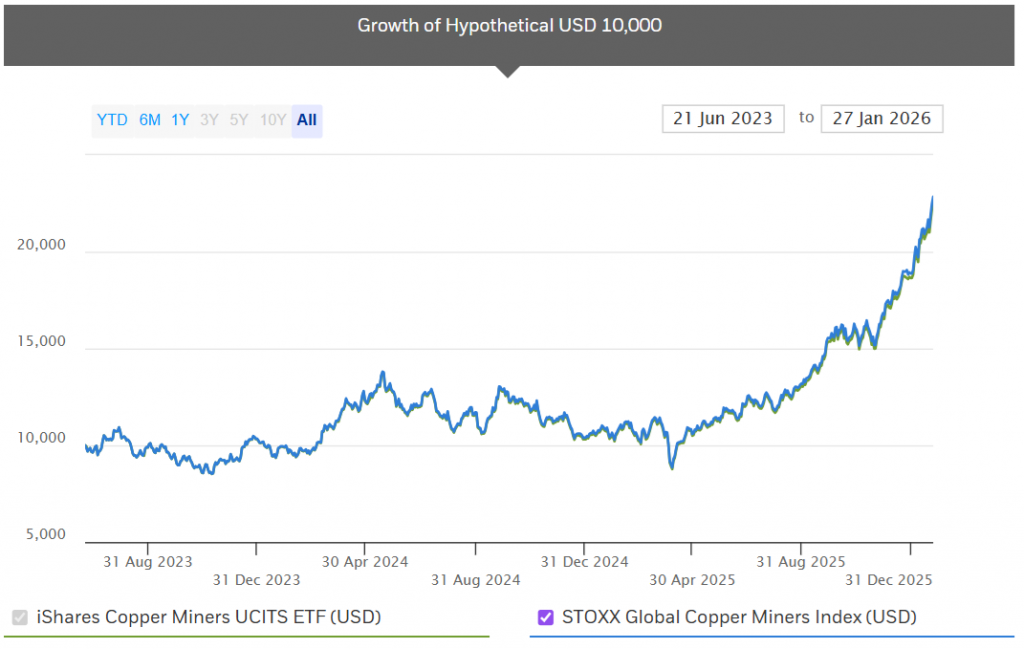Switch chart range to 6M
Screen dimensions: 1024x649
click(149, 120)
